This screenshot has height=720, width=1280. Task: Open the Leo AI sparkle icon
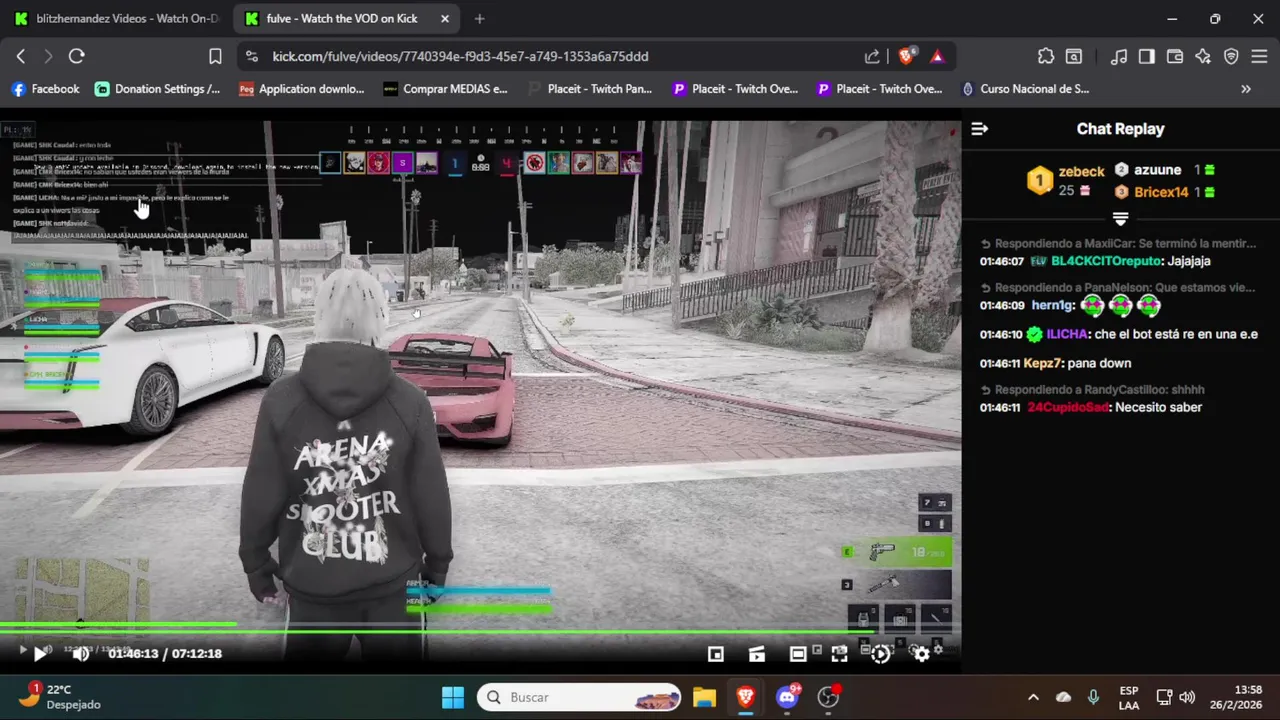1203,56
